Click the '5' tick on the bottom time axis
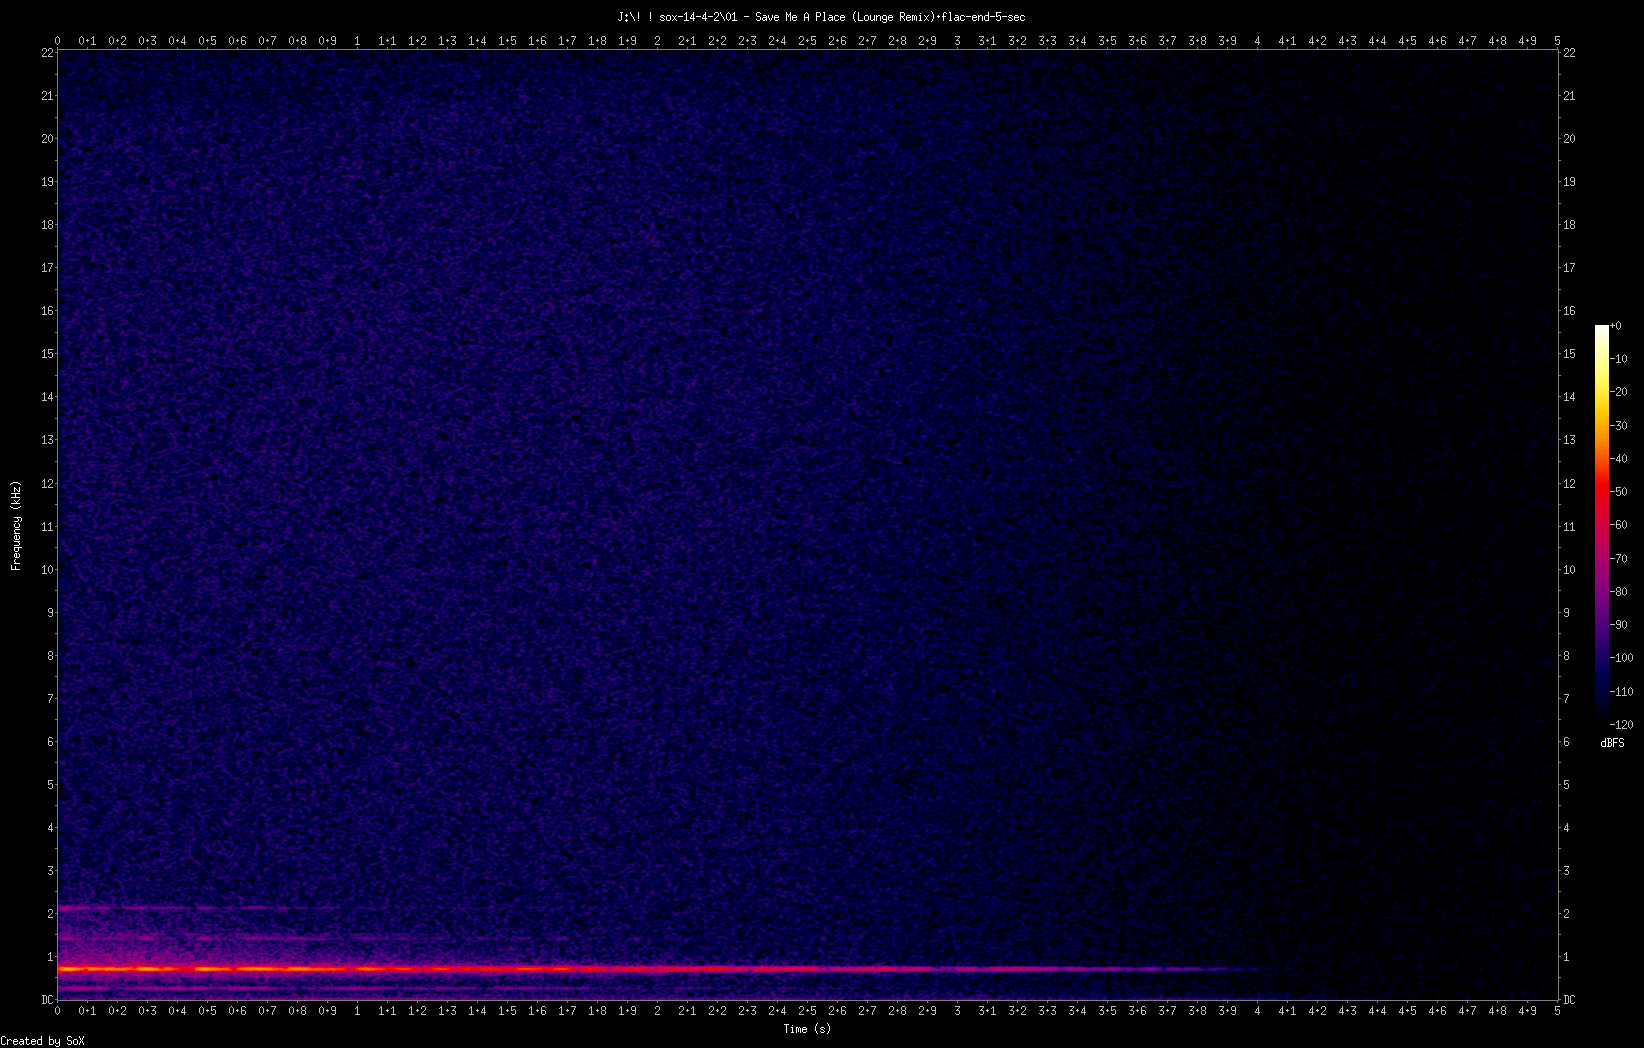Viewport: 1644px width, 1048px height. click(1558, 1011)
